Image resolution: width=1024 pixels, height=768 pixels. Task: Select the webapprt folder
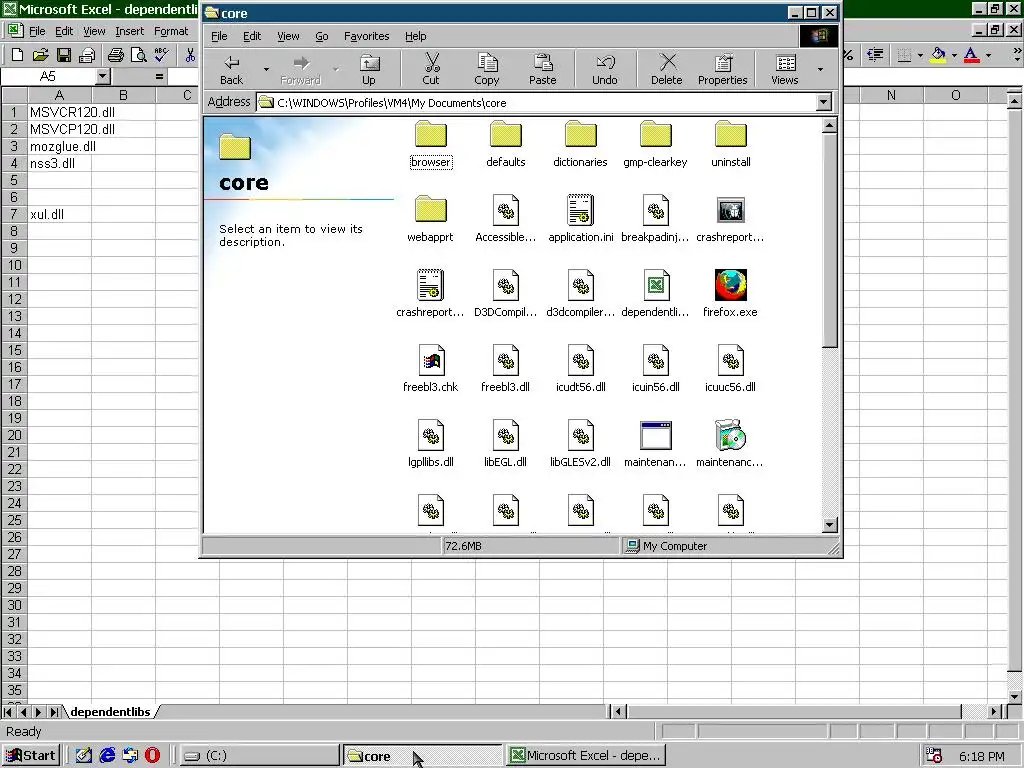pos(430,219)
